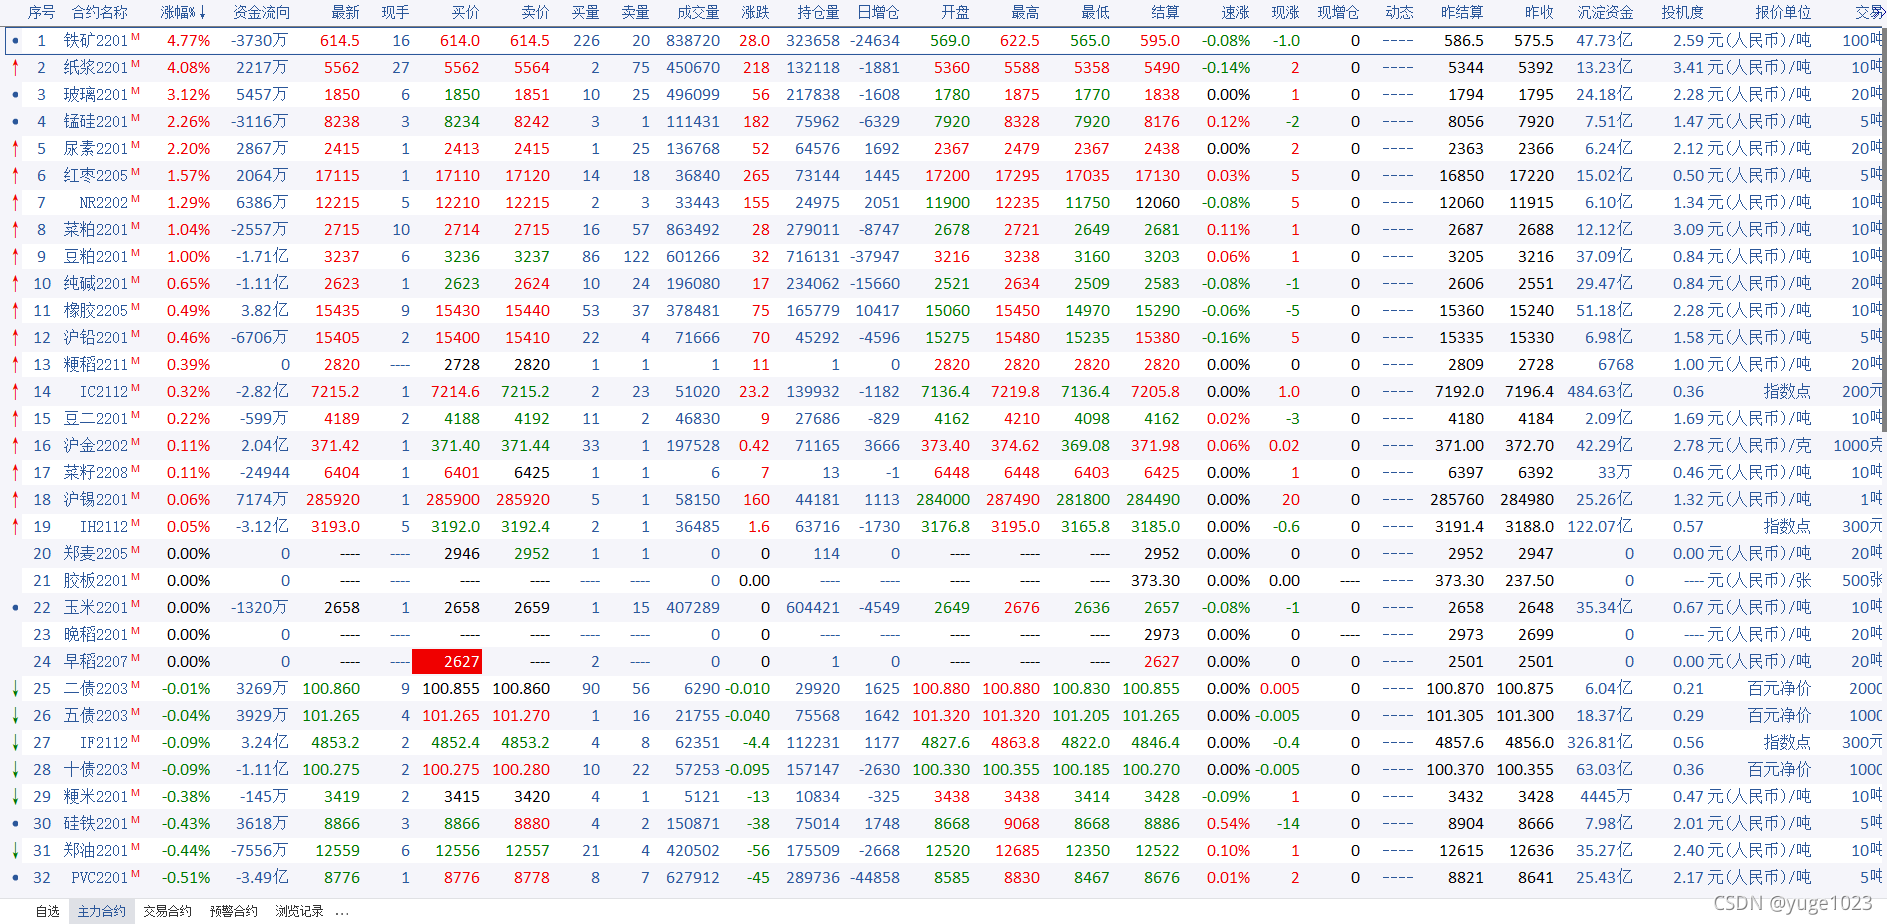Image resolution: width=1887 pixels, height=924 pixels.
Task: Click the down arrow icon on row 郑油2201
Action: [x=15, y=850]
